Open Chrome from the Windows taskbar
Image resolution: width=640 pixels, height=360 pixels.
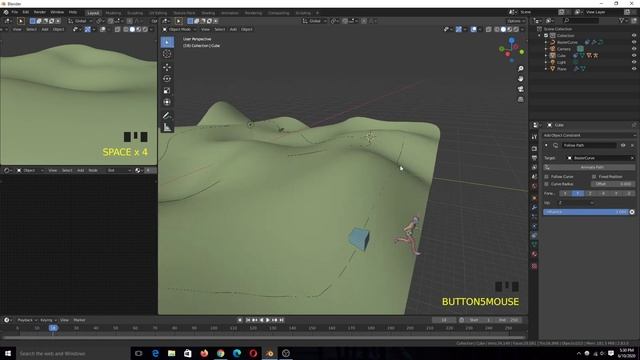(x=220, y=353)
